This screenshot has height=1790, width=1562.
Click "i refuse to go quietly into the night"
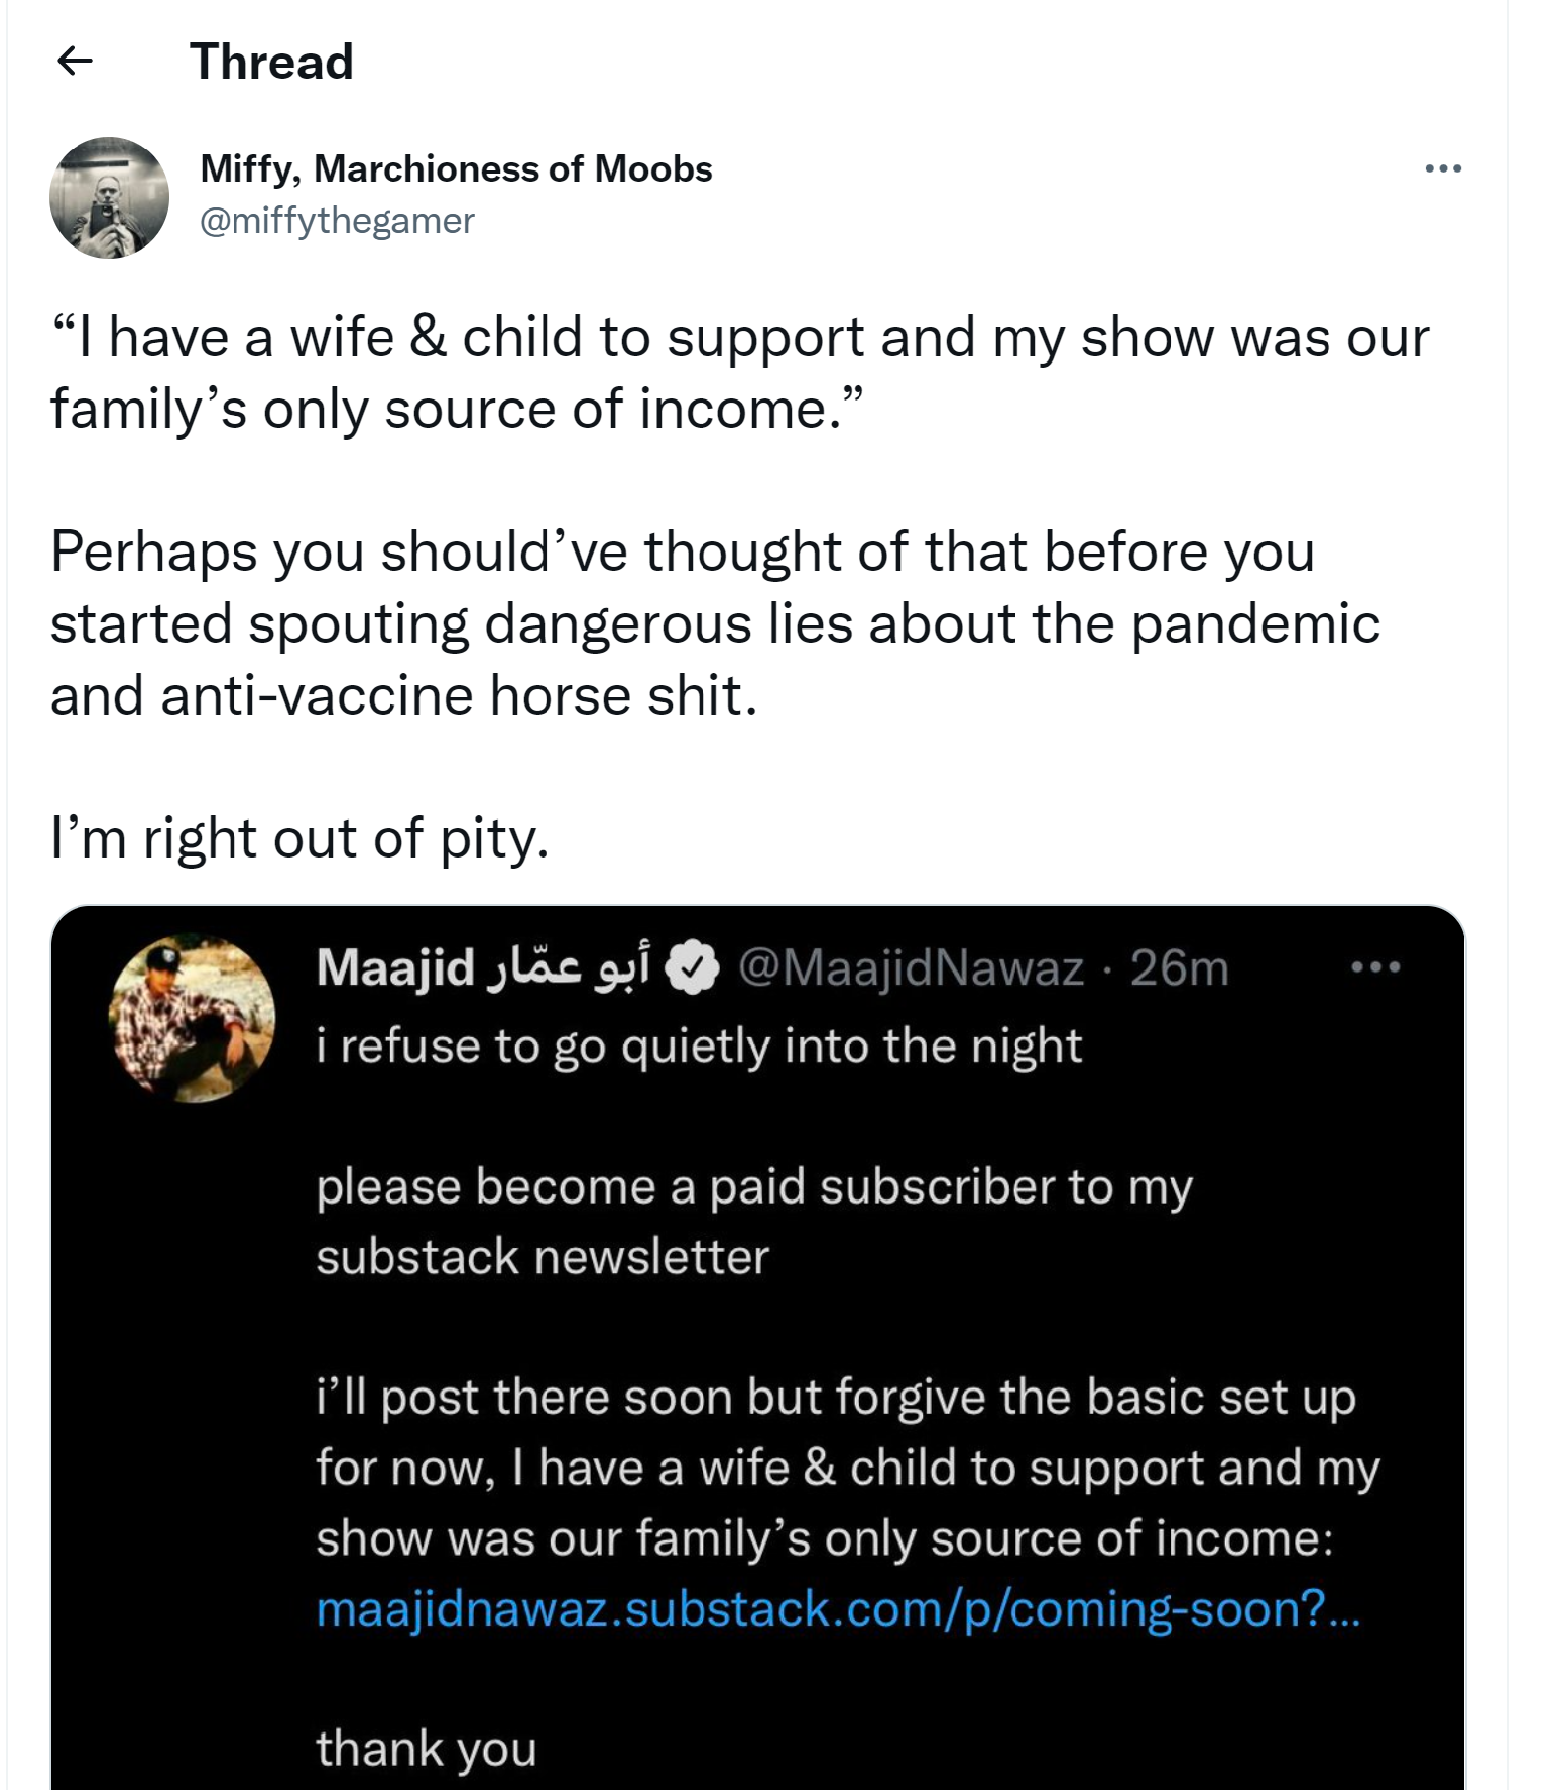699,1046
